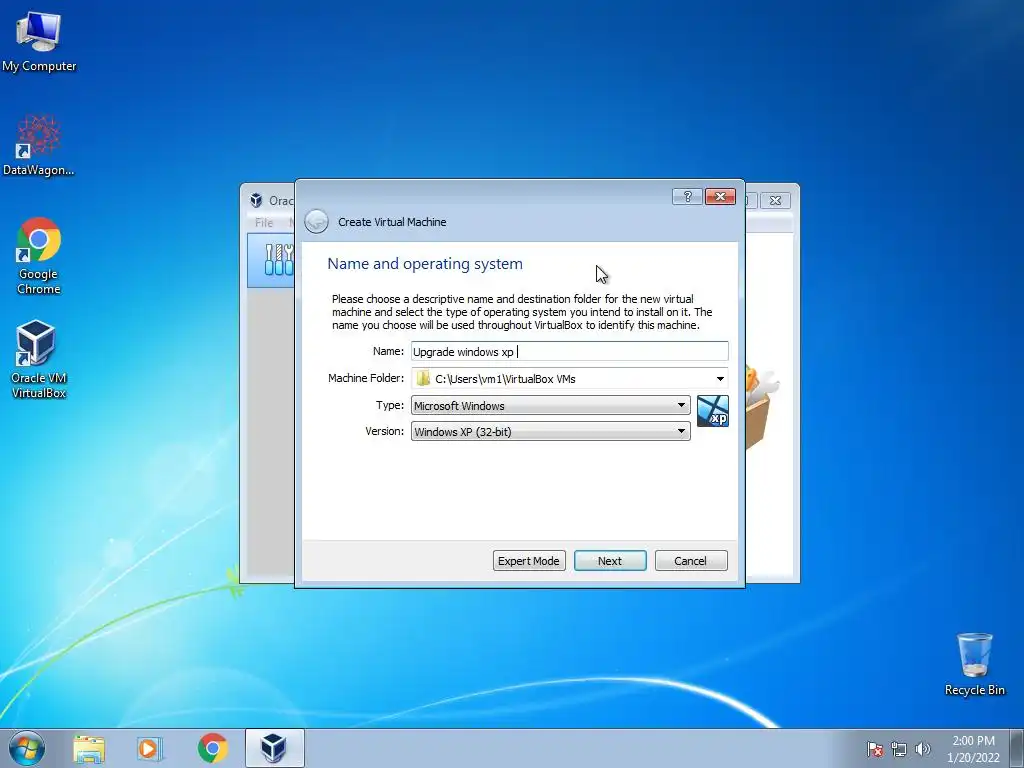Open the volume speaker tray icon
Viewport: 1024px width, 768px height.
pyautogui.click(x=922, y=749)
